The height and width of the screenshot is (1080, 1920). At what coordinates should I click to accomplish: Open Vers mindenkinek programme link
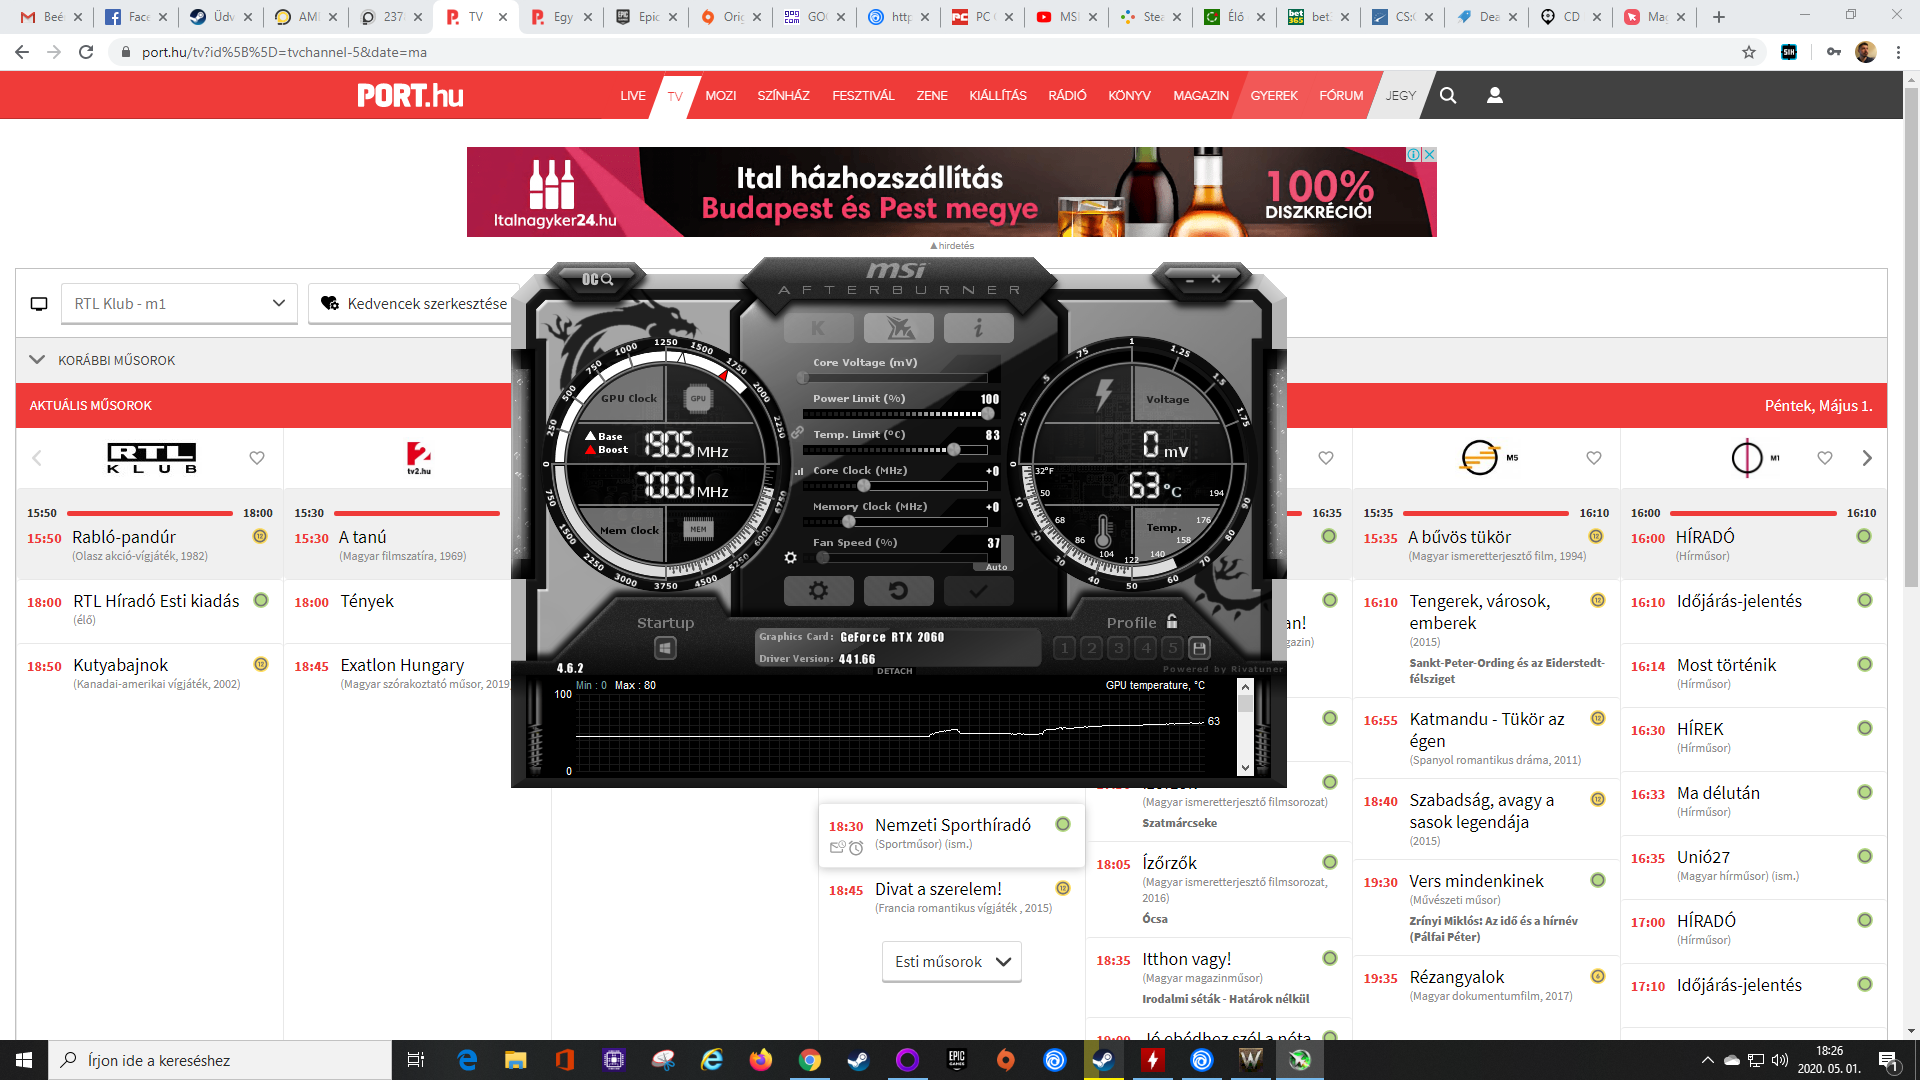tap(1476, 881)
